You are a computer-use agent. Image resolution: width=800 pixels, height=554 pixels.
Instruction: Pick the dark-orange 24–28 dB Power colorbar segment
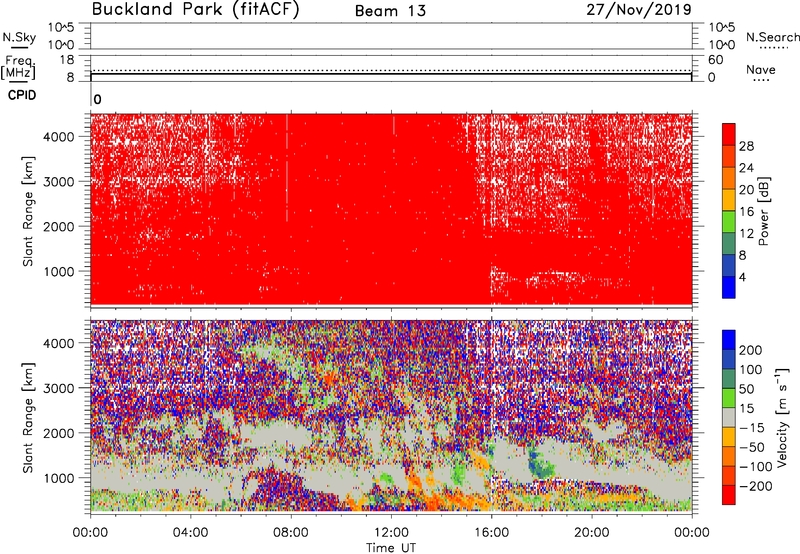coord(729,156)
